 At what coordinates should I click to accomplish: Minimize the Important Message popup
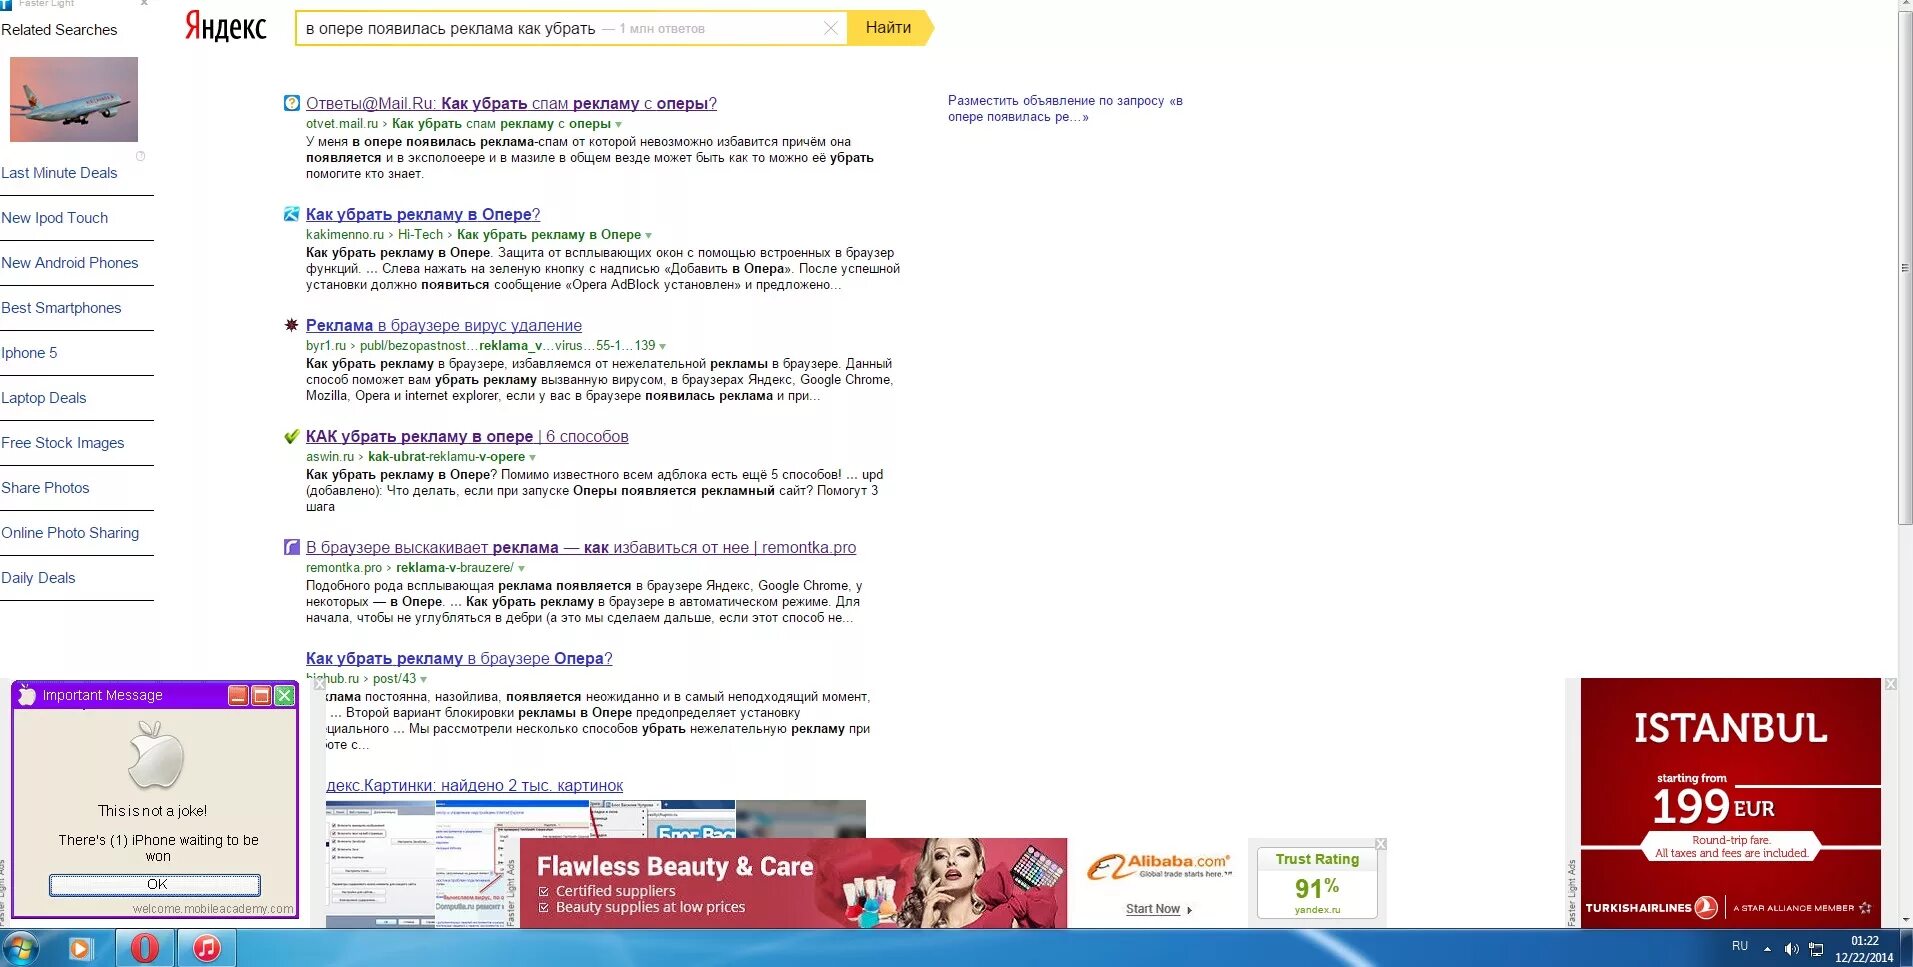click(238, 695)
